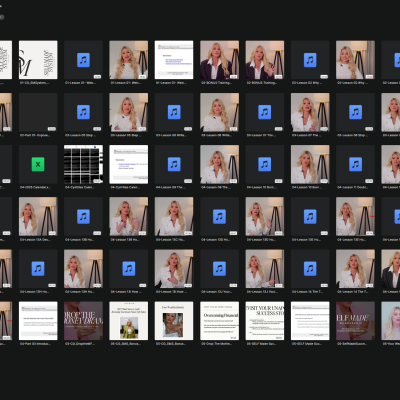Select the Lesson 02 Why audio file

(x=310, y=60)
